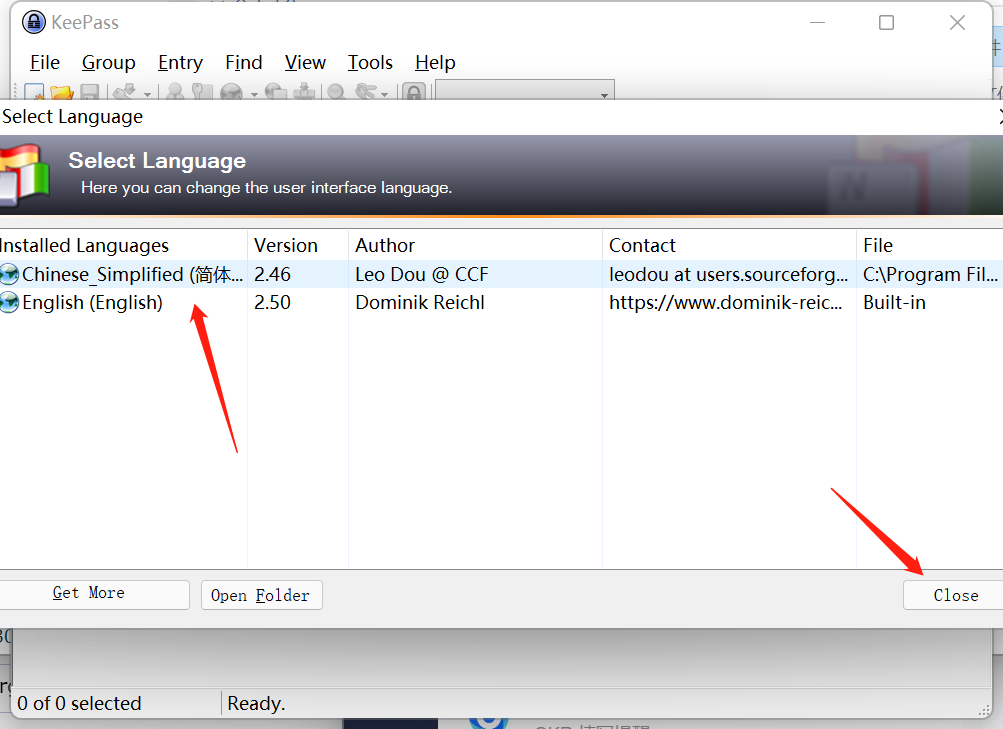
Task: Open the Find menu
Action: pyautogui.click(x=244, y=63)
